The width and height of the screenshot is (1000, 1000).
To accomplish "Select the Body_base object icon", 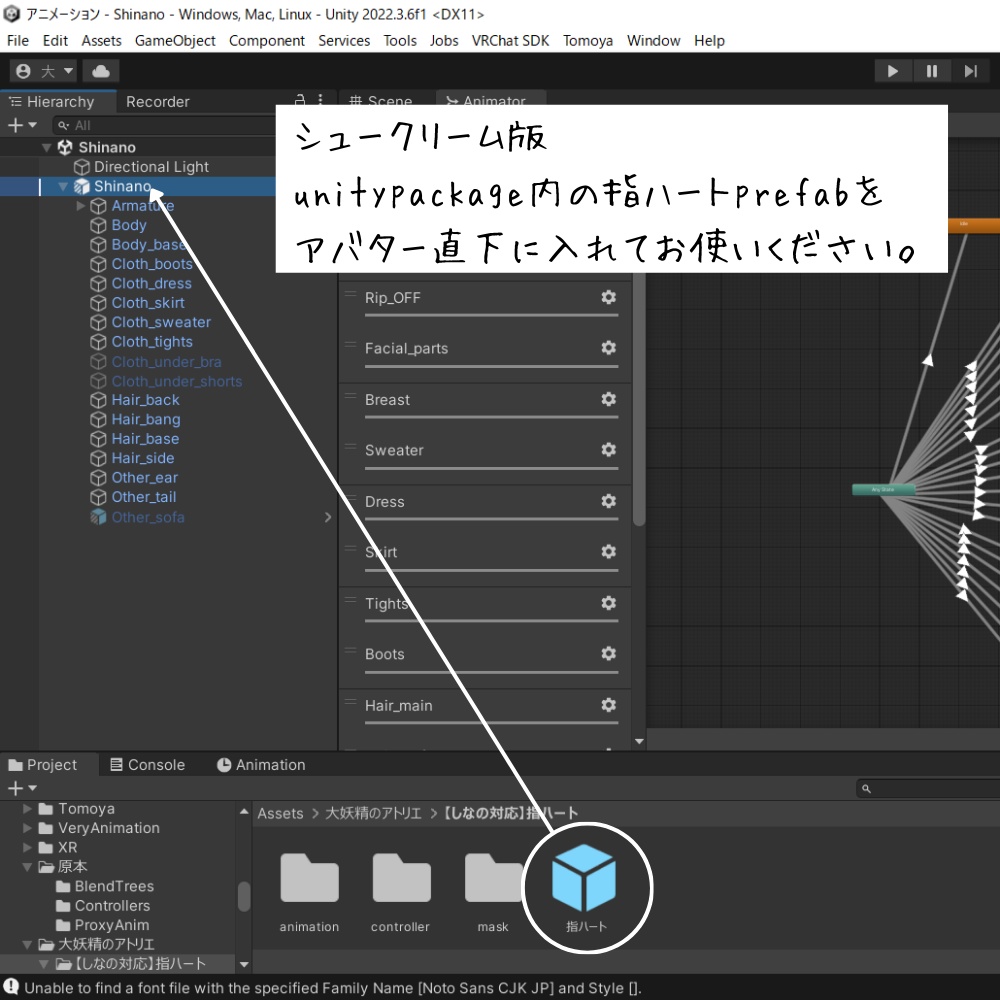I will pos(98,245).
